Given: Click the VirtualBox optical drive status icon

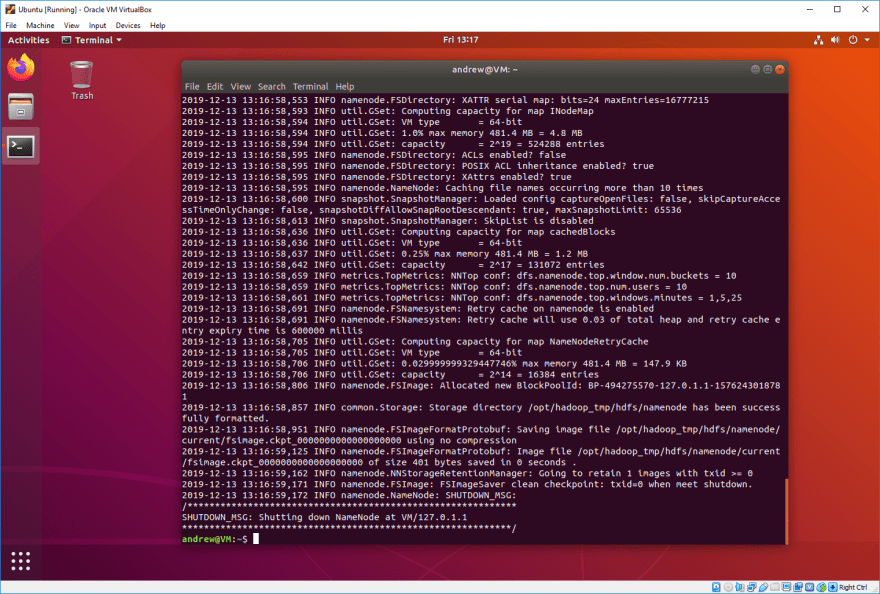Looking at the screenshot, I should [x=728, y=587].
